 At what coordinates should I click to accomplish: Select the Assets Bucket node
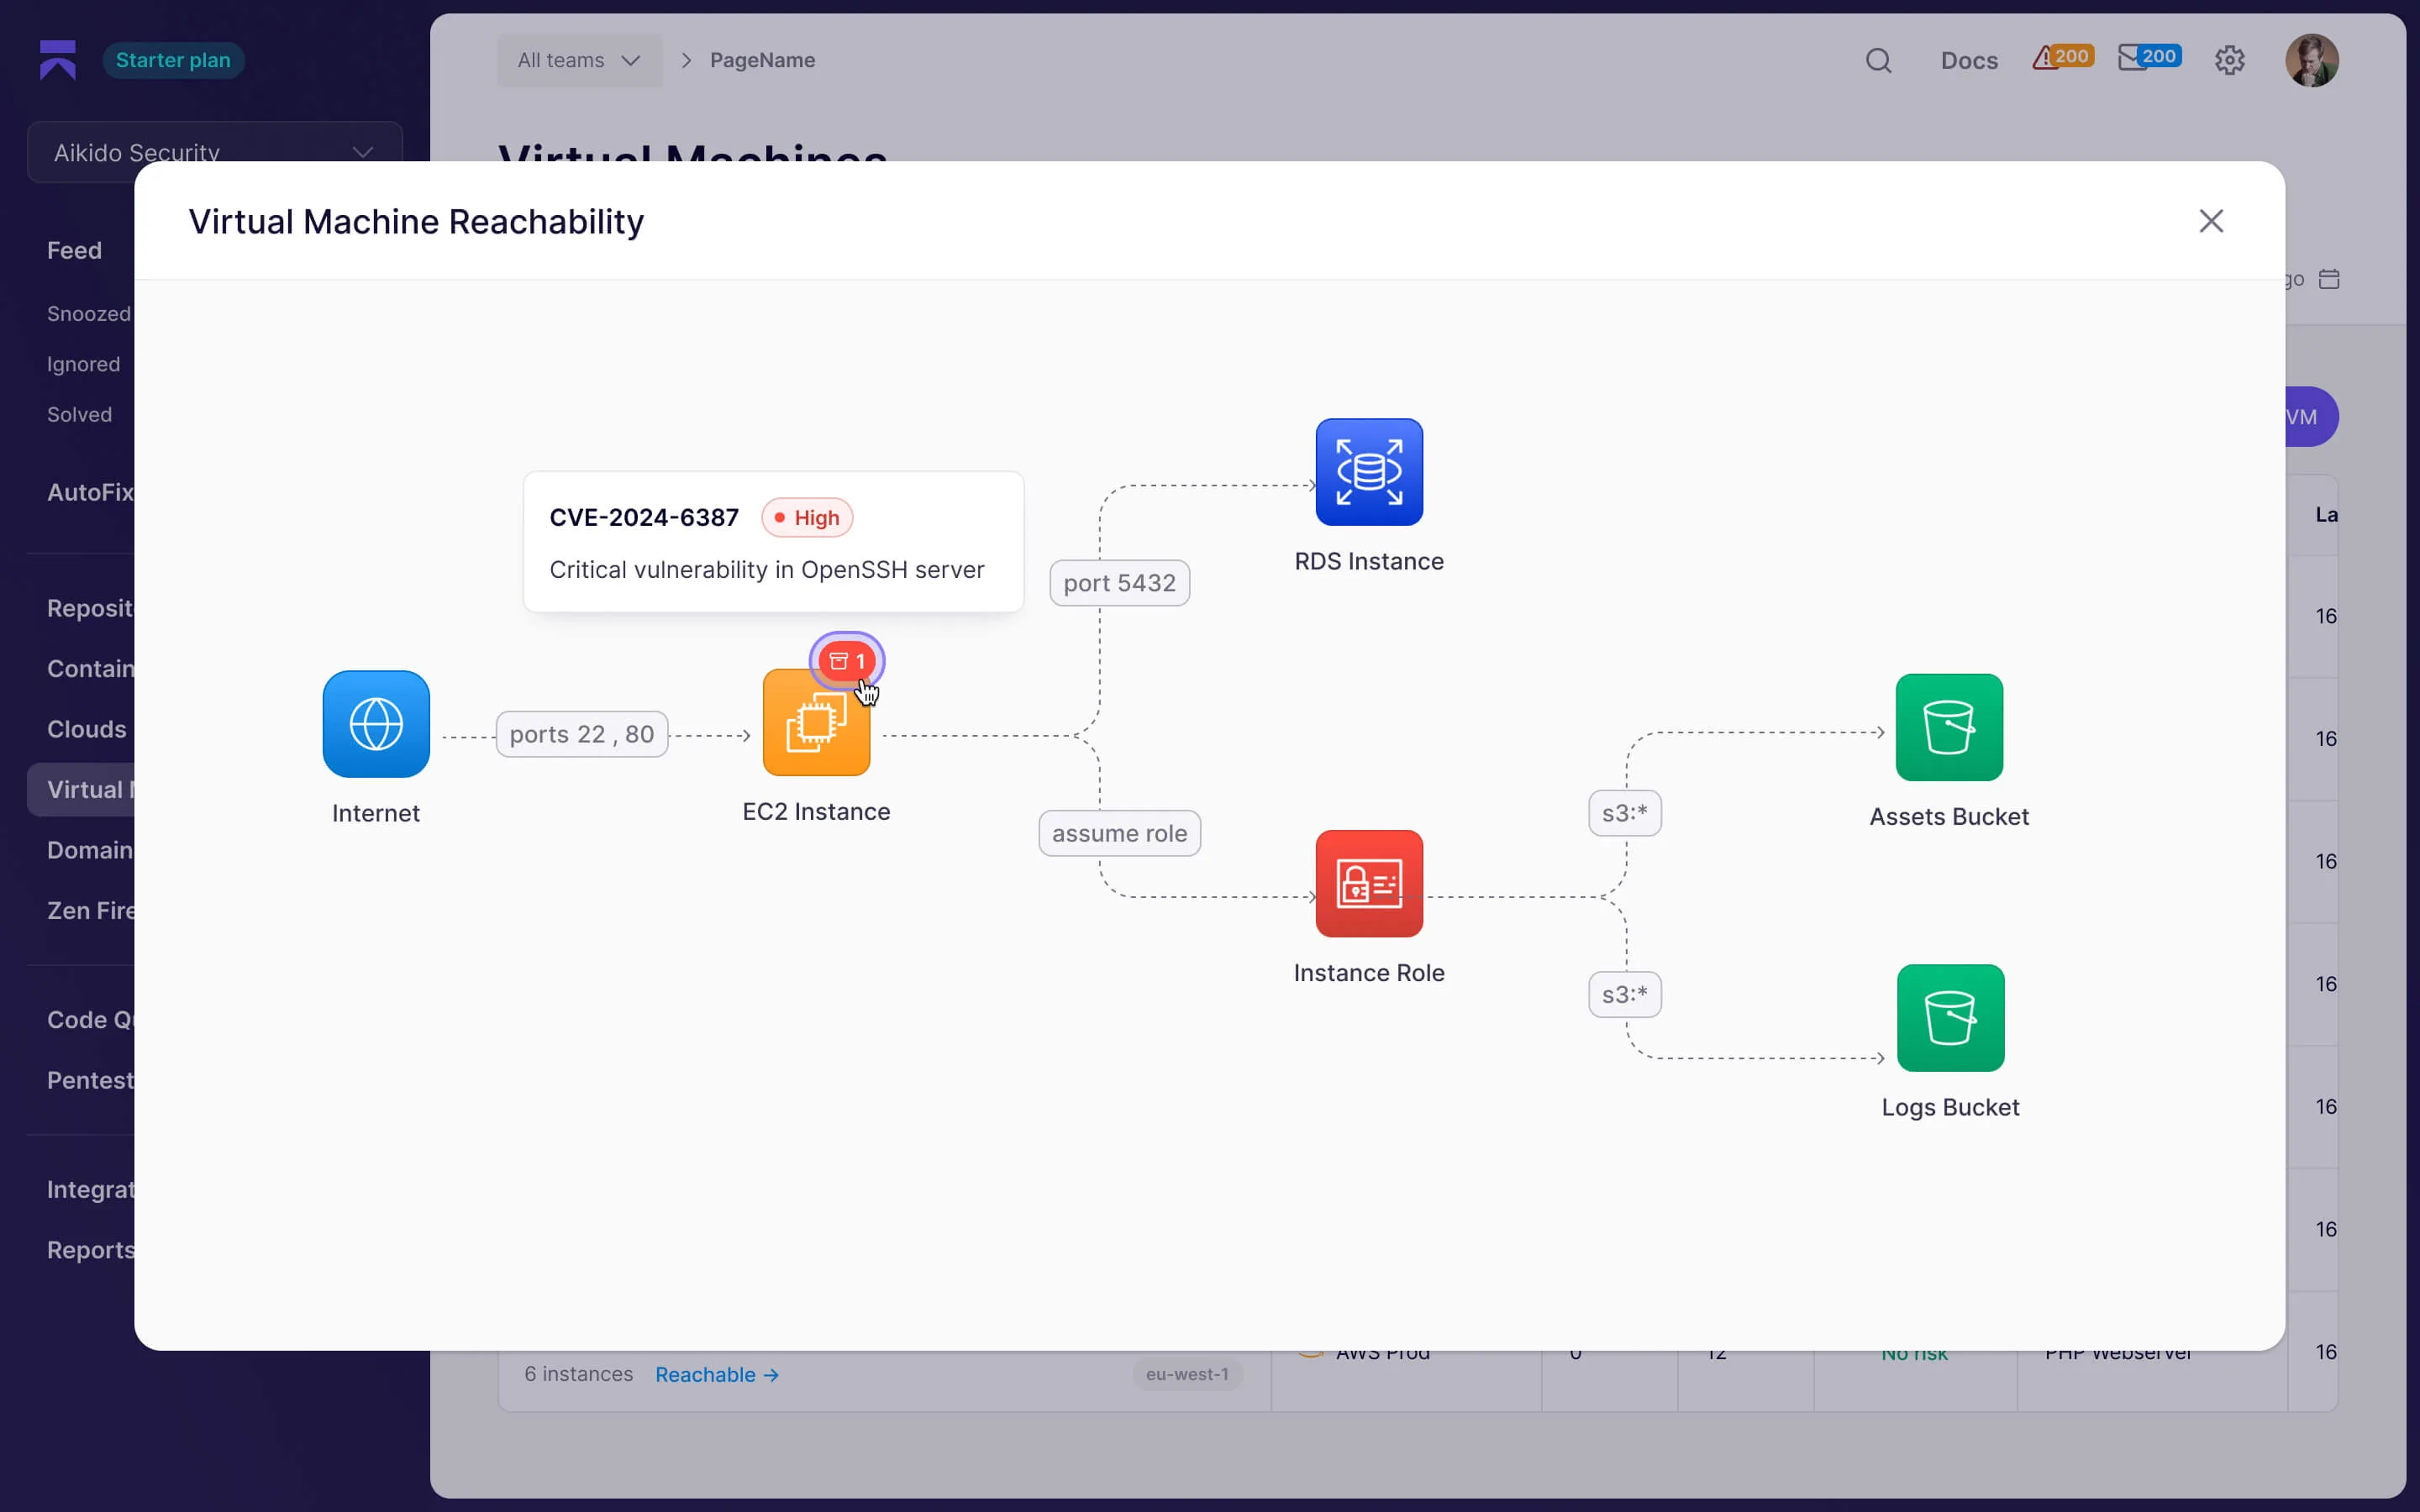coord(1950,727)
